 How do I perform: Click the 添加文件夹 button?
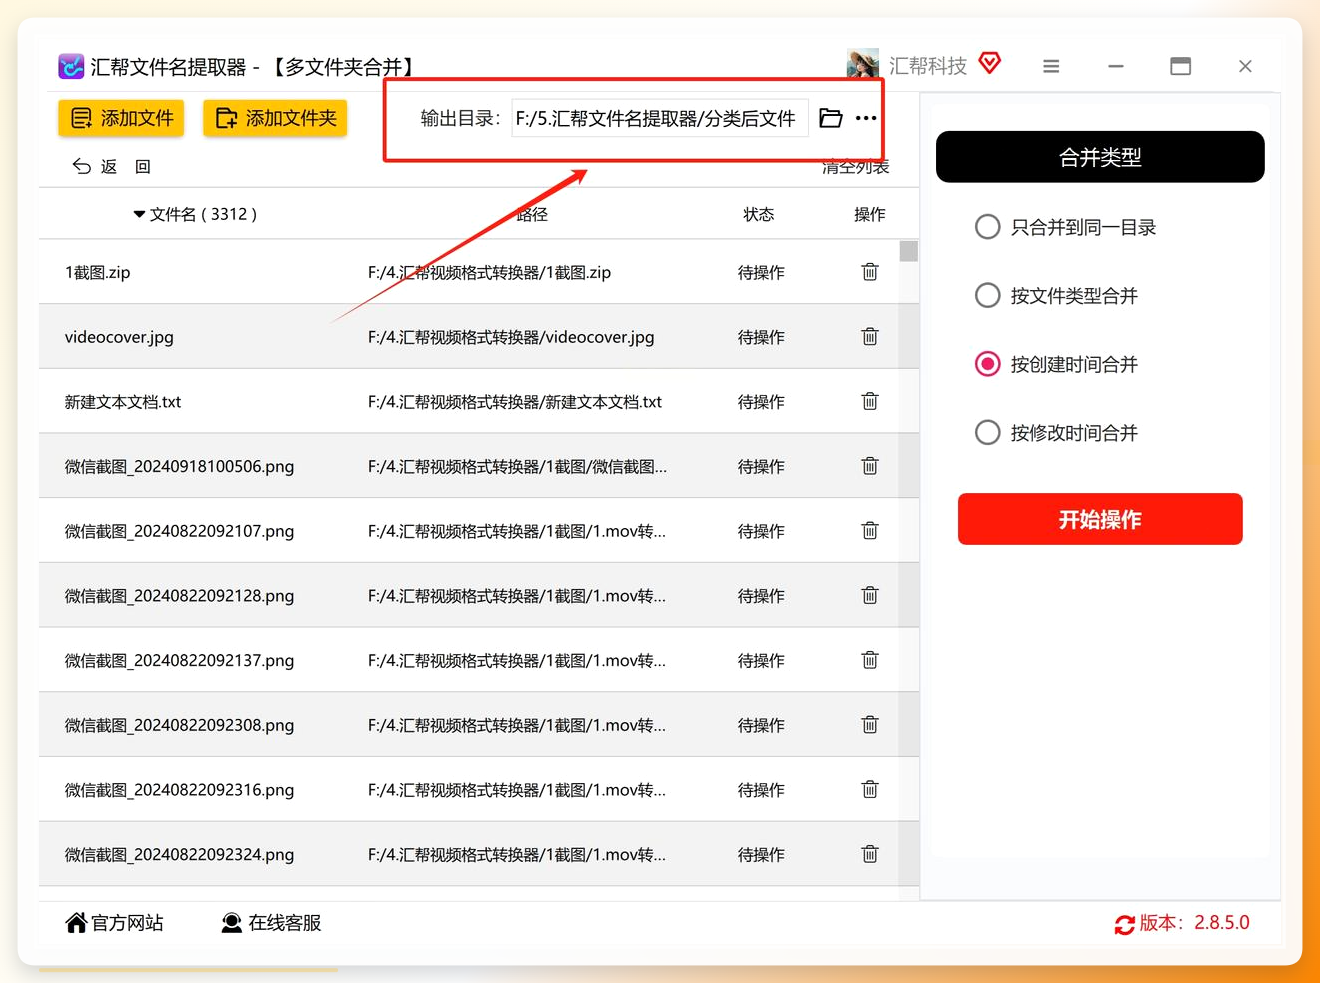click(275, 118)
